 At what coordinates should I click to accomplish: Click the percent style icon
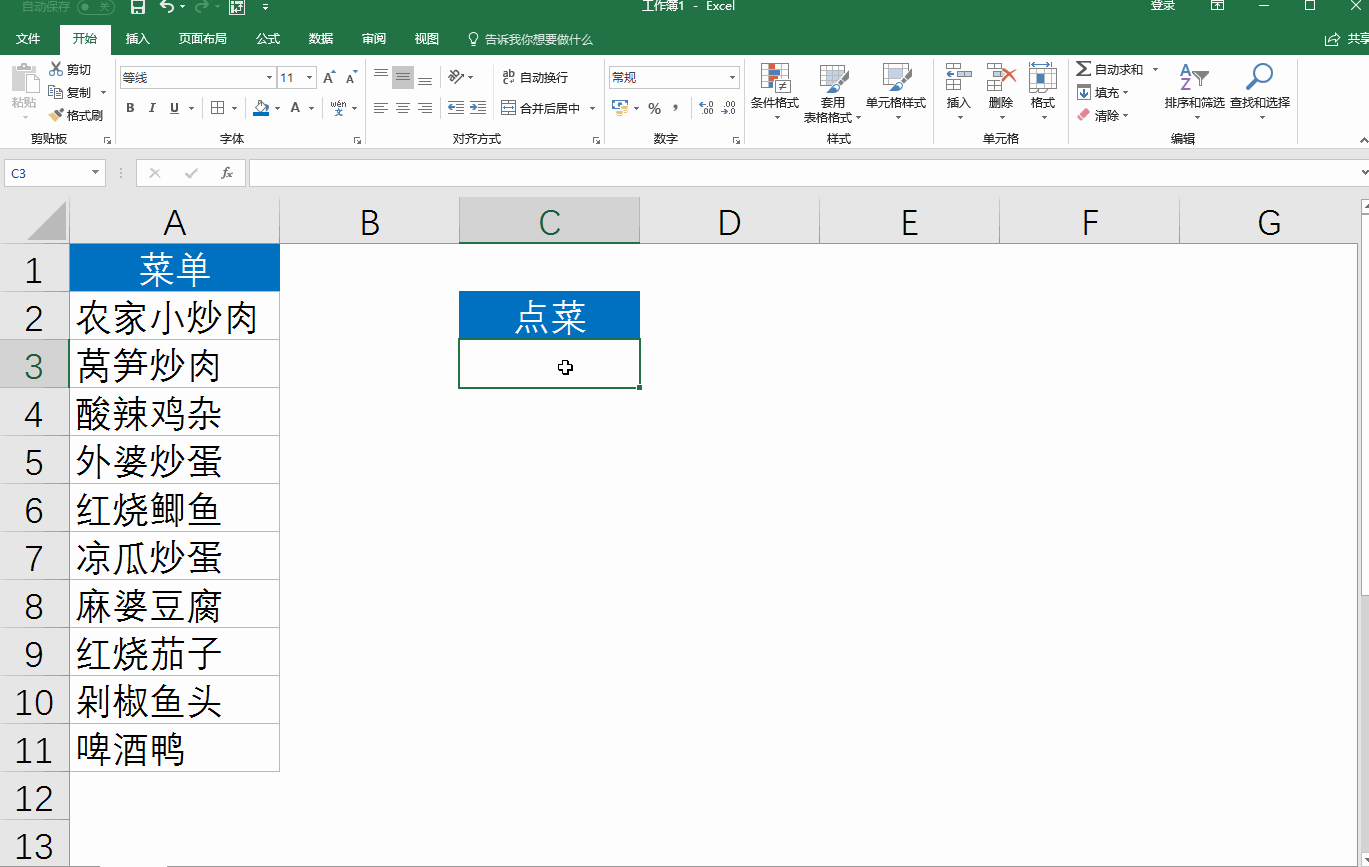pyautogui.click(x=654, y=108)
